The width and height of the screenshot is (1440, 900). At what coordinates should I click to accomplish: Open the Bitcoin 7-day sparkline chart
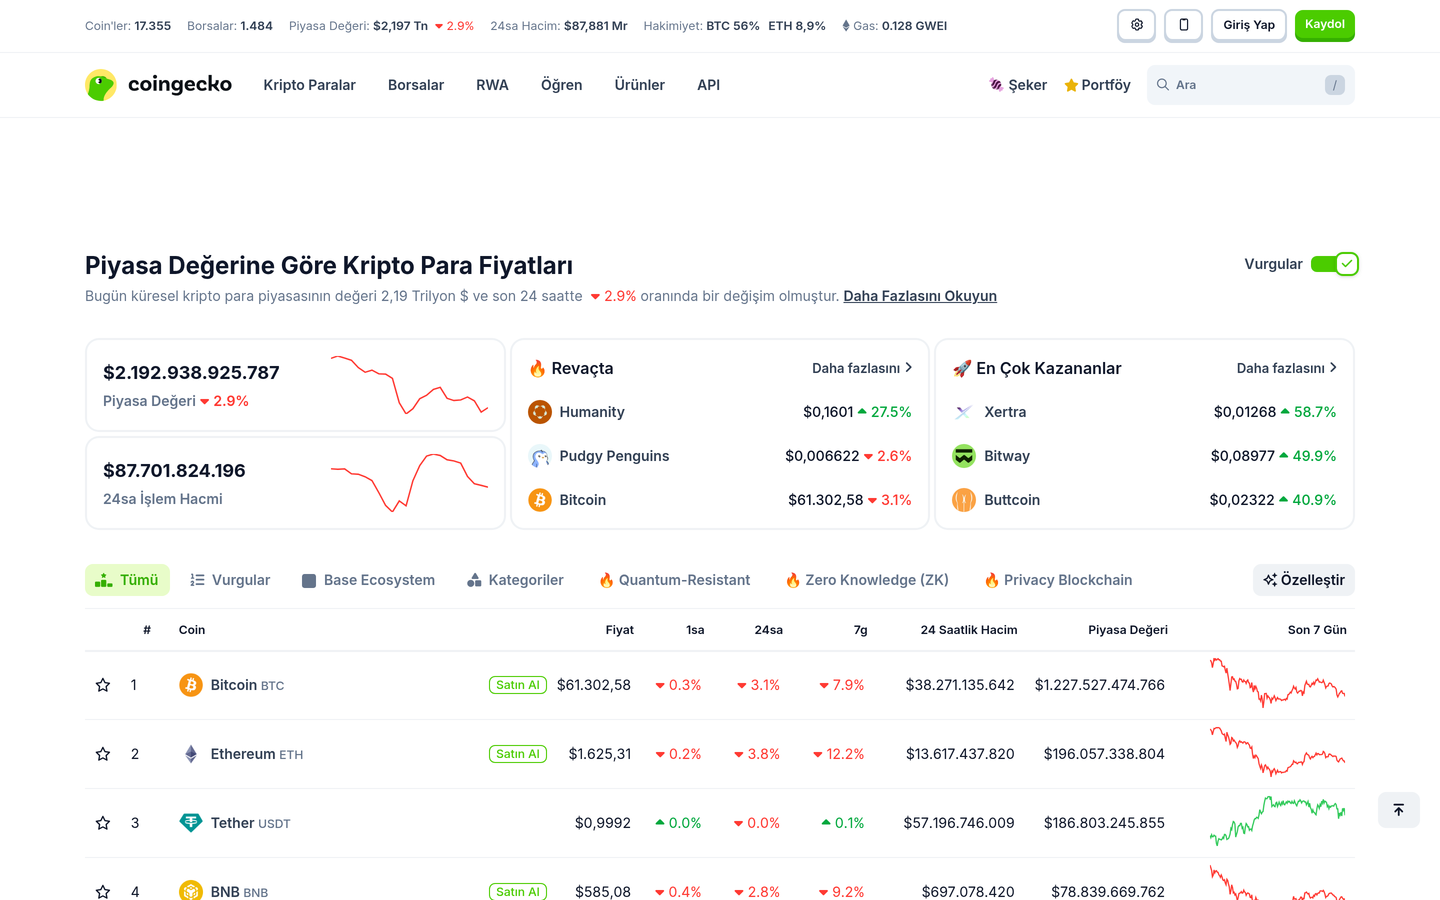(1278, 683)
